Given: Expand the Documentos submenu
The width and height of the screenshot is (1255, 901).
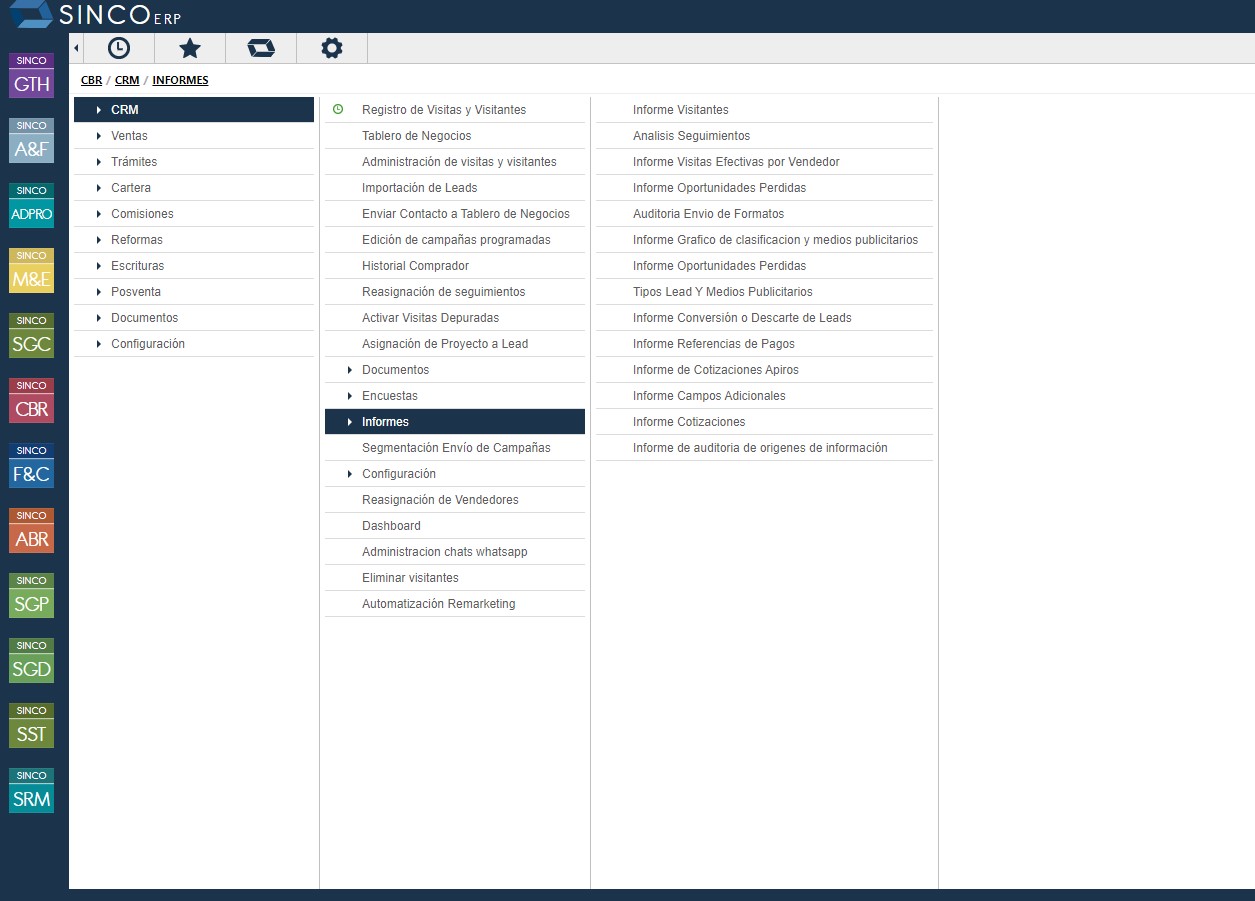Looking at the screenshot, I should coord(395,369).
